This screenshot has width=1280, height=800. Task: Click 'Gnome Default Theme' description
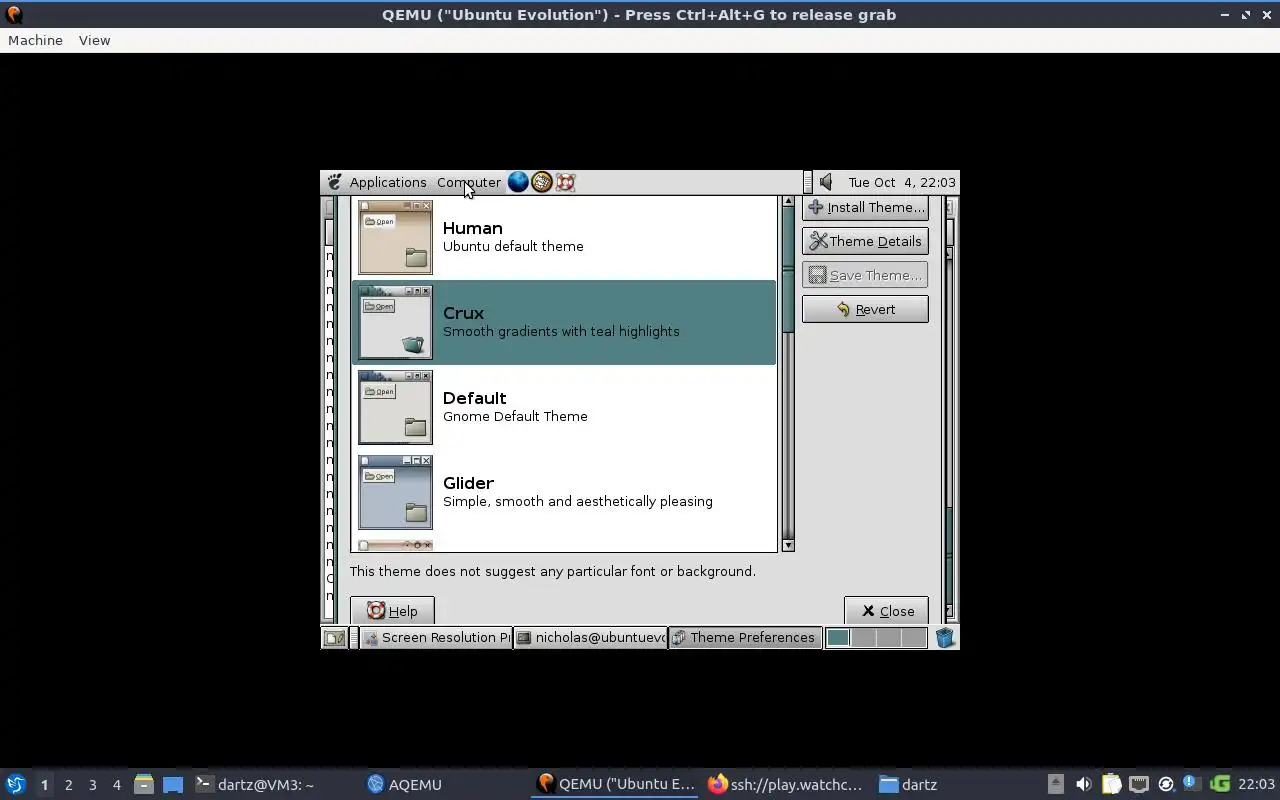coord(515,416)
